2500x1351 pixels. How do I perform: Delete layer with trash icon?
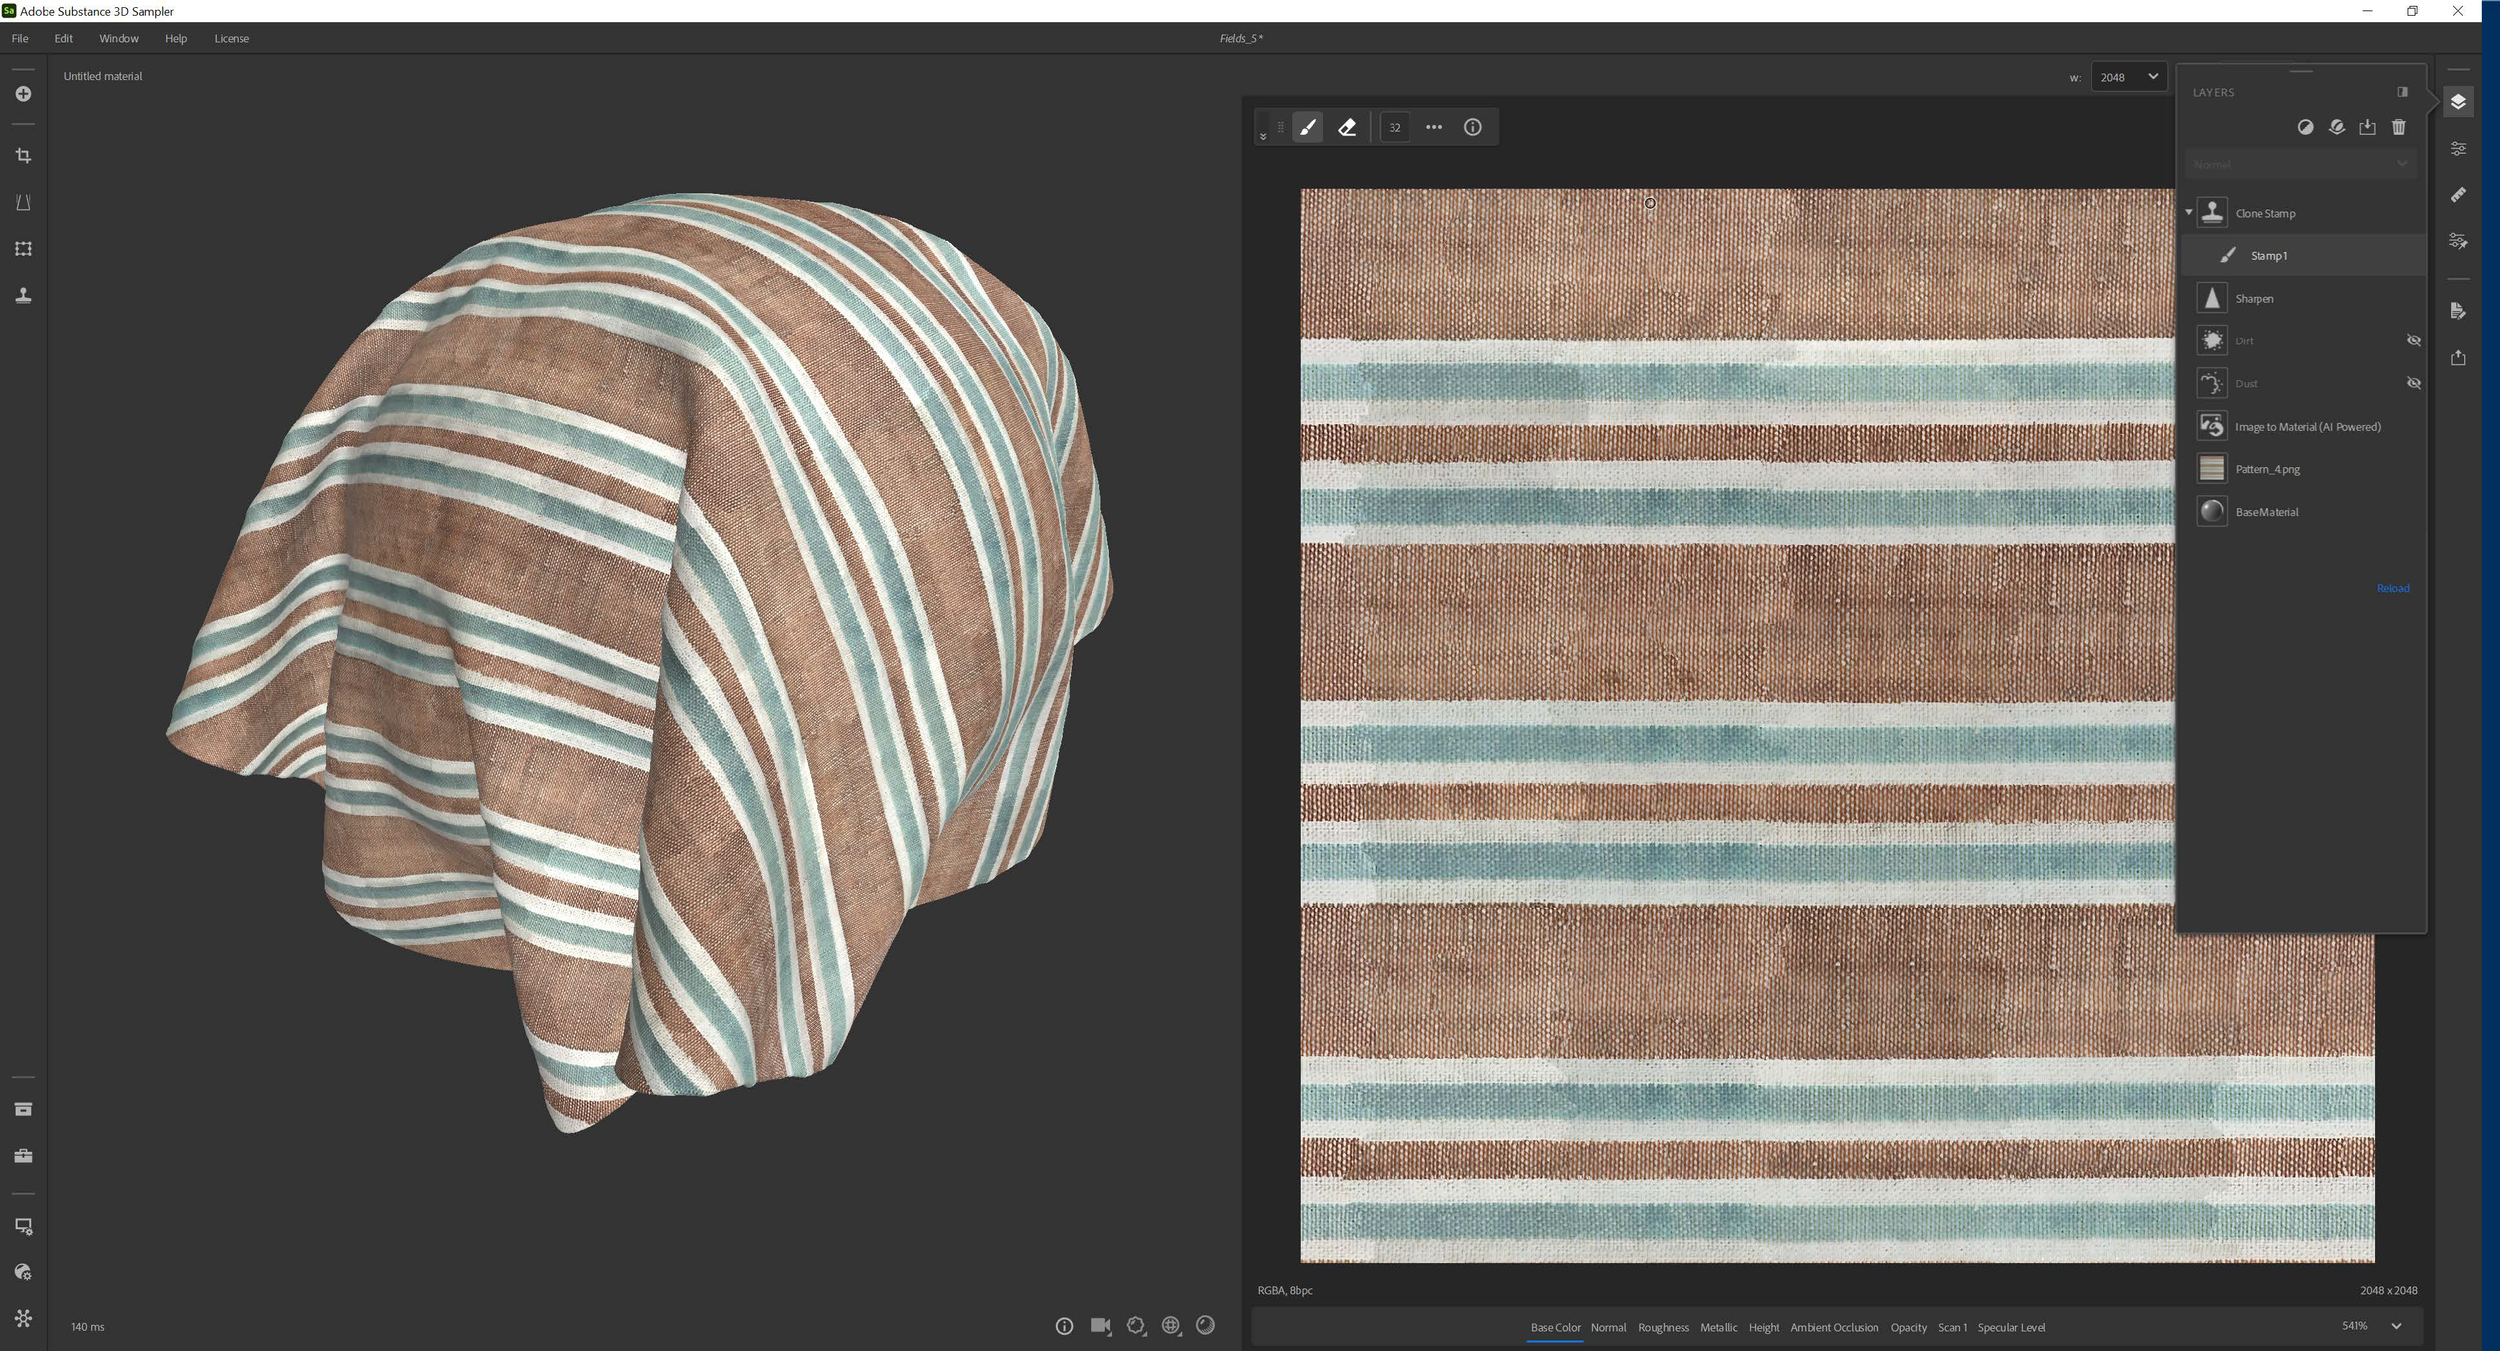[x=2398, y=127]
